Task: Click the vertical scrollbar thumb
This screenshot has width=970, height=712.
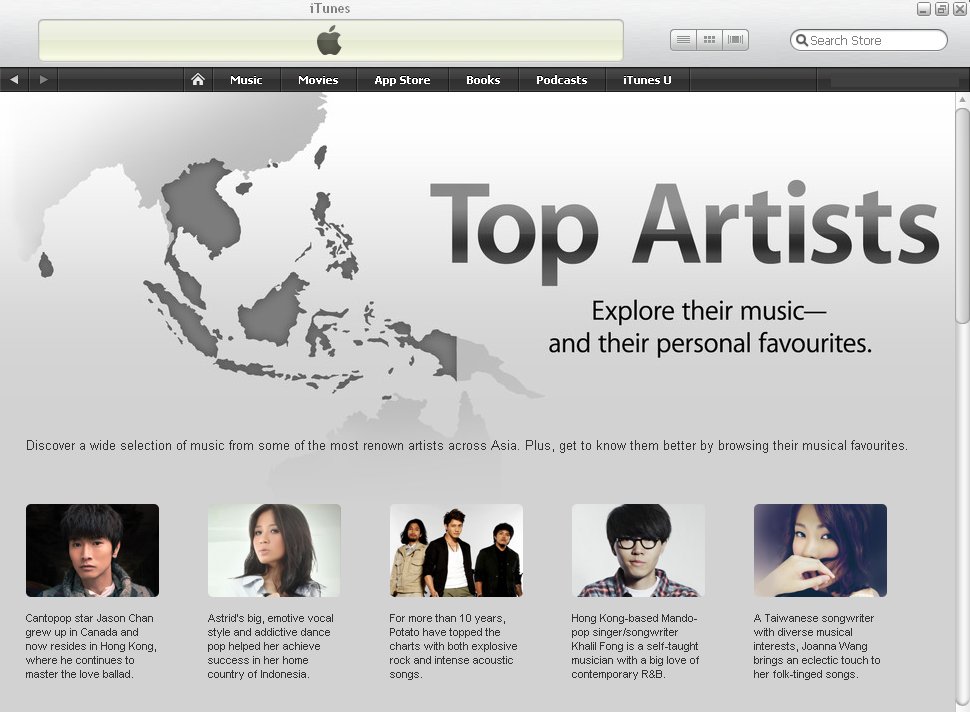Action: pyautogui.click(x=962, y=215)
